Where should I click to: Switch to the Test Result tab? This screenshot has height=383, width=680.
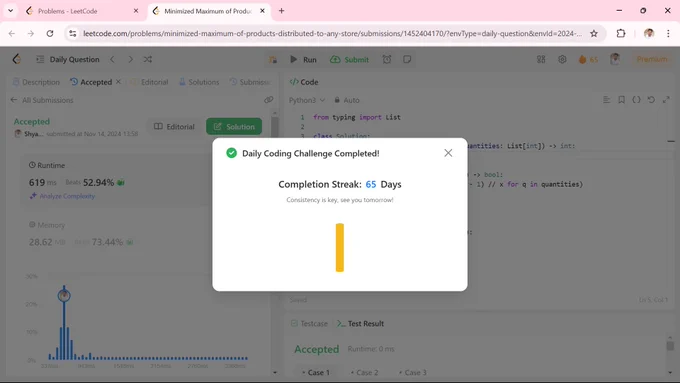(360, 324)
